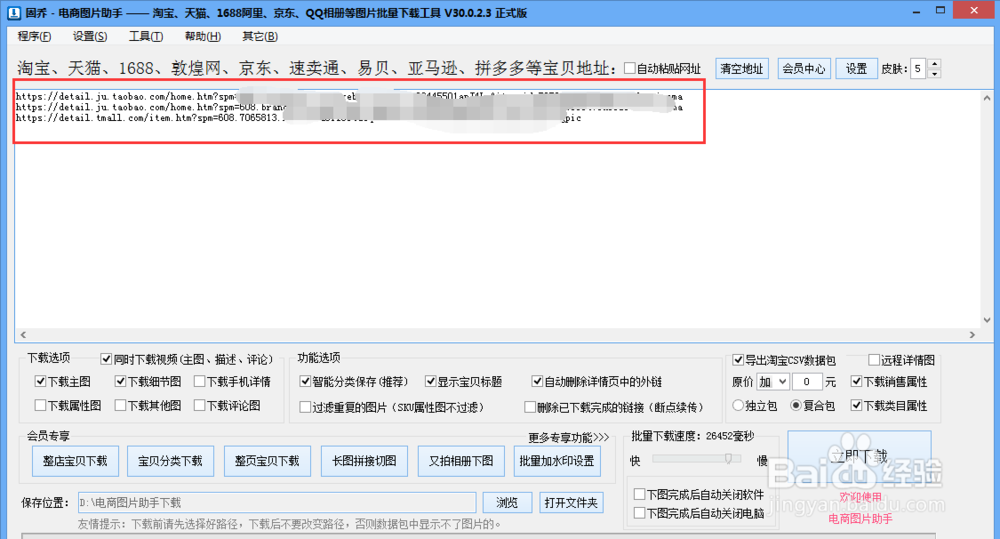Click 又拍相册下图 button
Screen dimensions: 1000x539
point(461,461)
